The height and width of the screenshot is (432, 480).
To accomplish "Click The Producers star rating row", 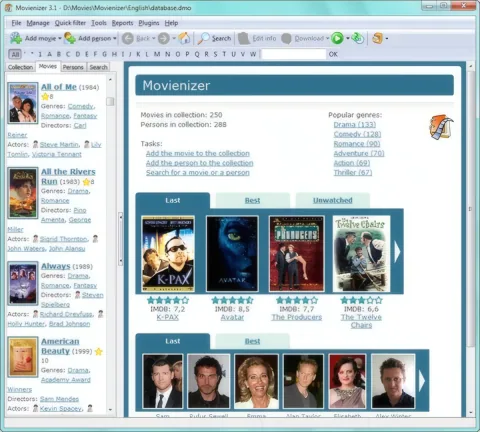I will pos(297,300).
